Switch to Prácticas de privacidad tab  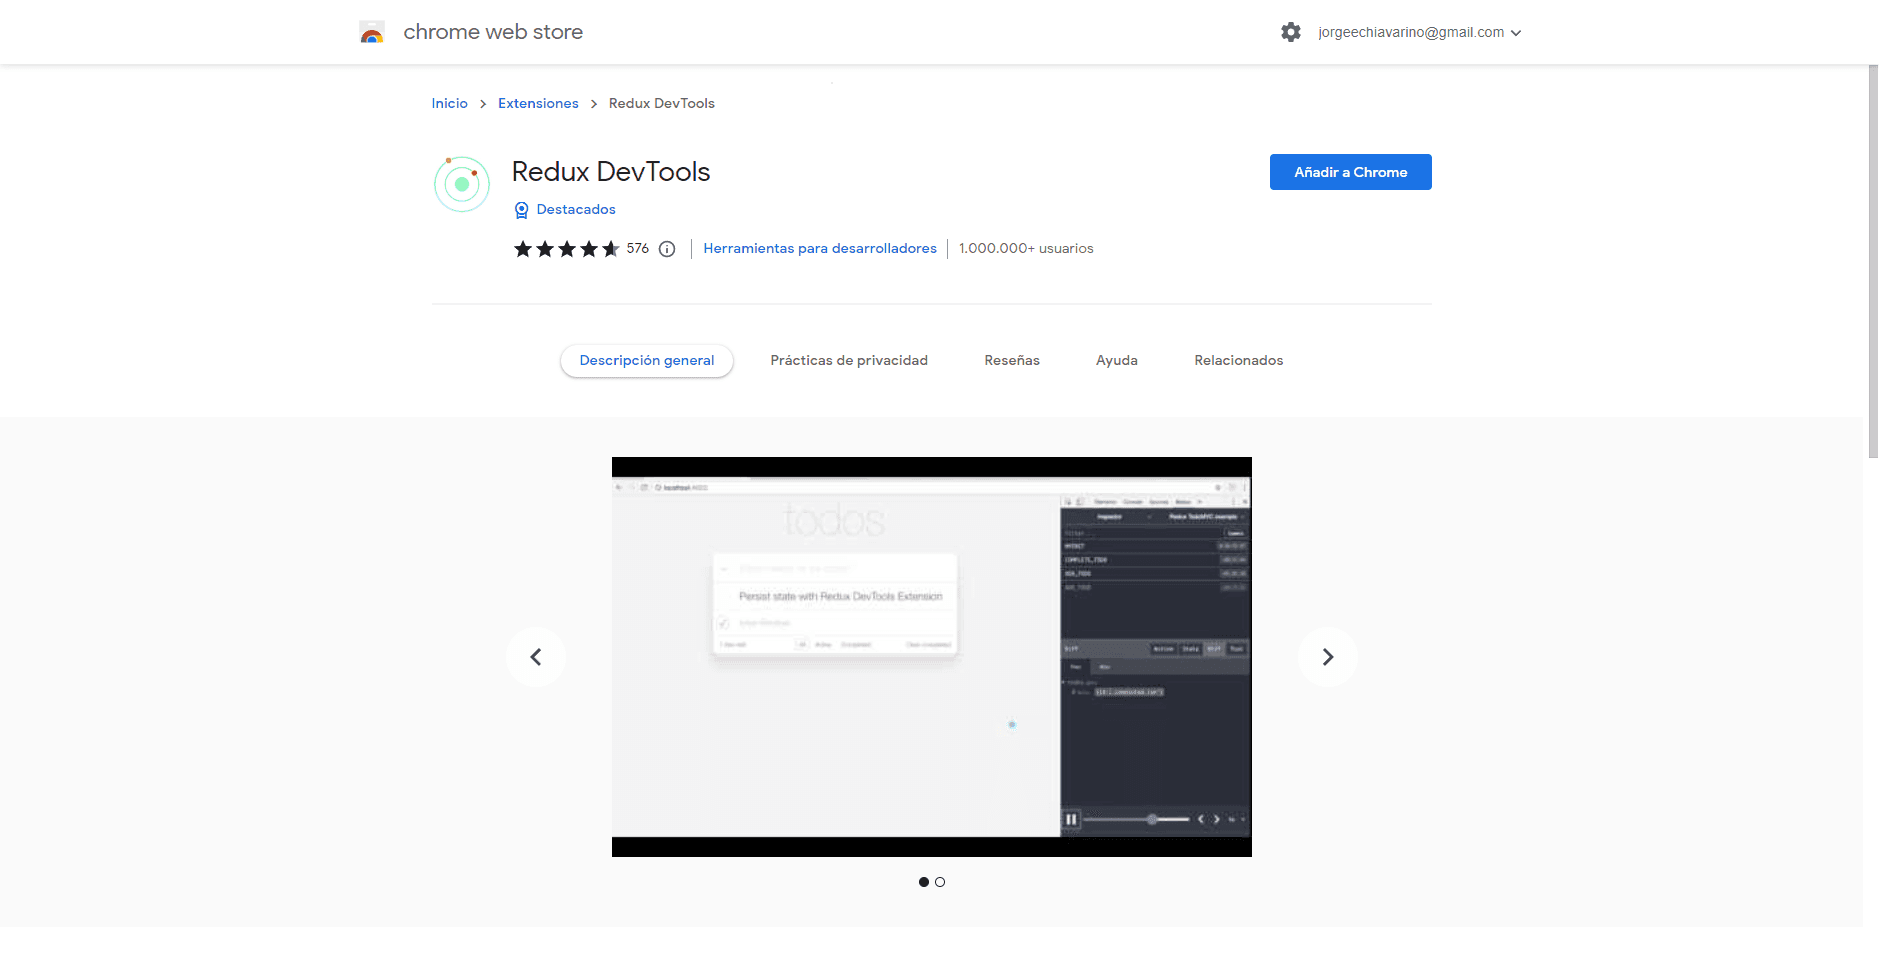coord(849,360)
